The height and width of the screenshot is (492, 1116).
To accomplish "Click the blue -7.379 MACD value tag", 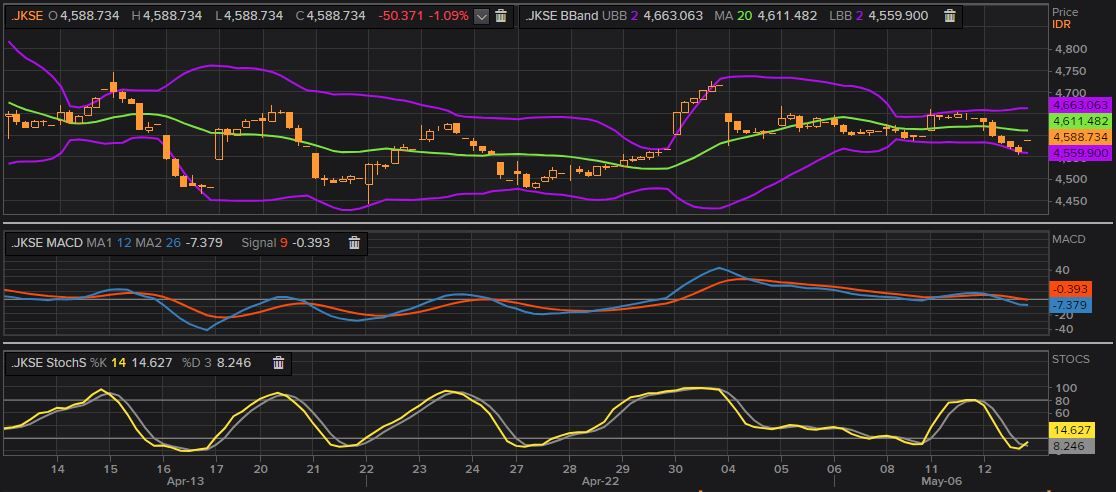I will coord(1070,305).
